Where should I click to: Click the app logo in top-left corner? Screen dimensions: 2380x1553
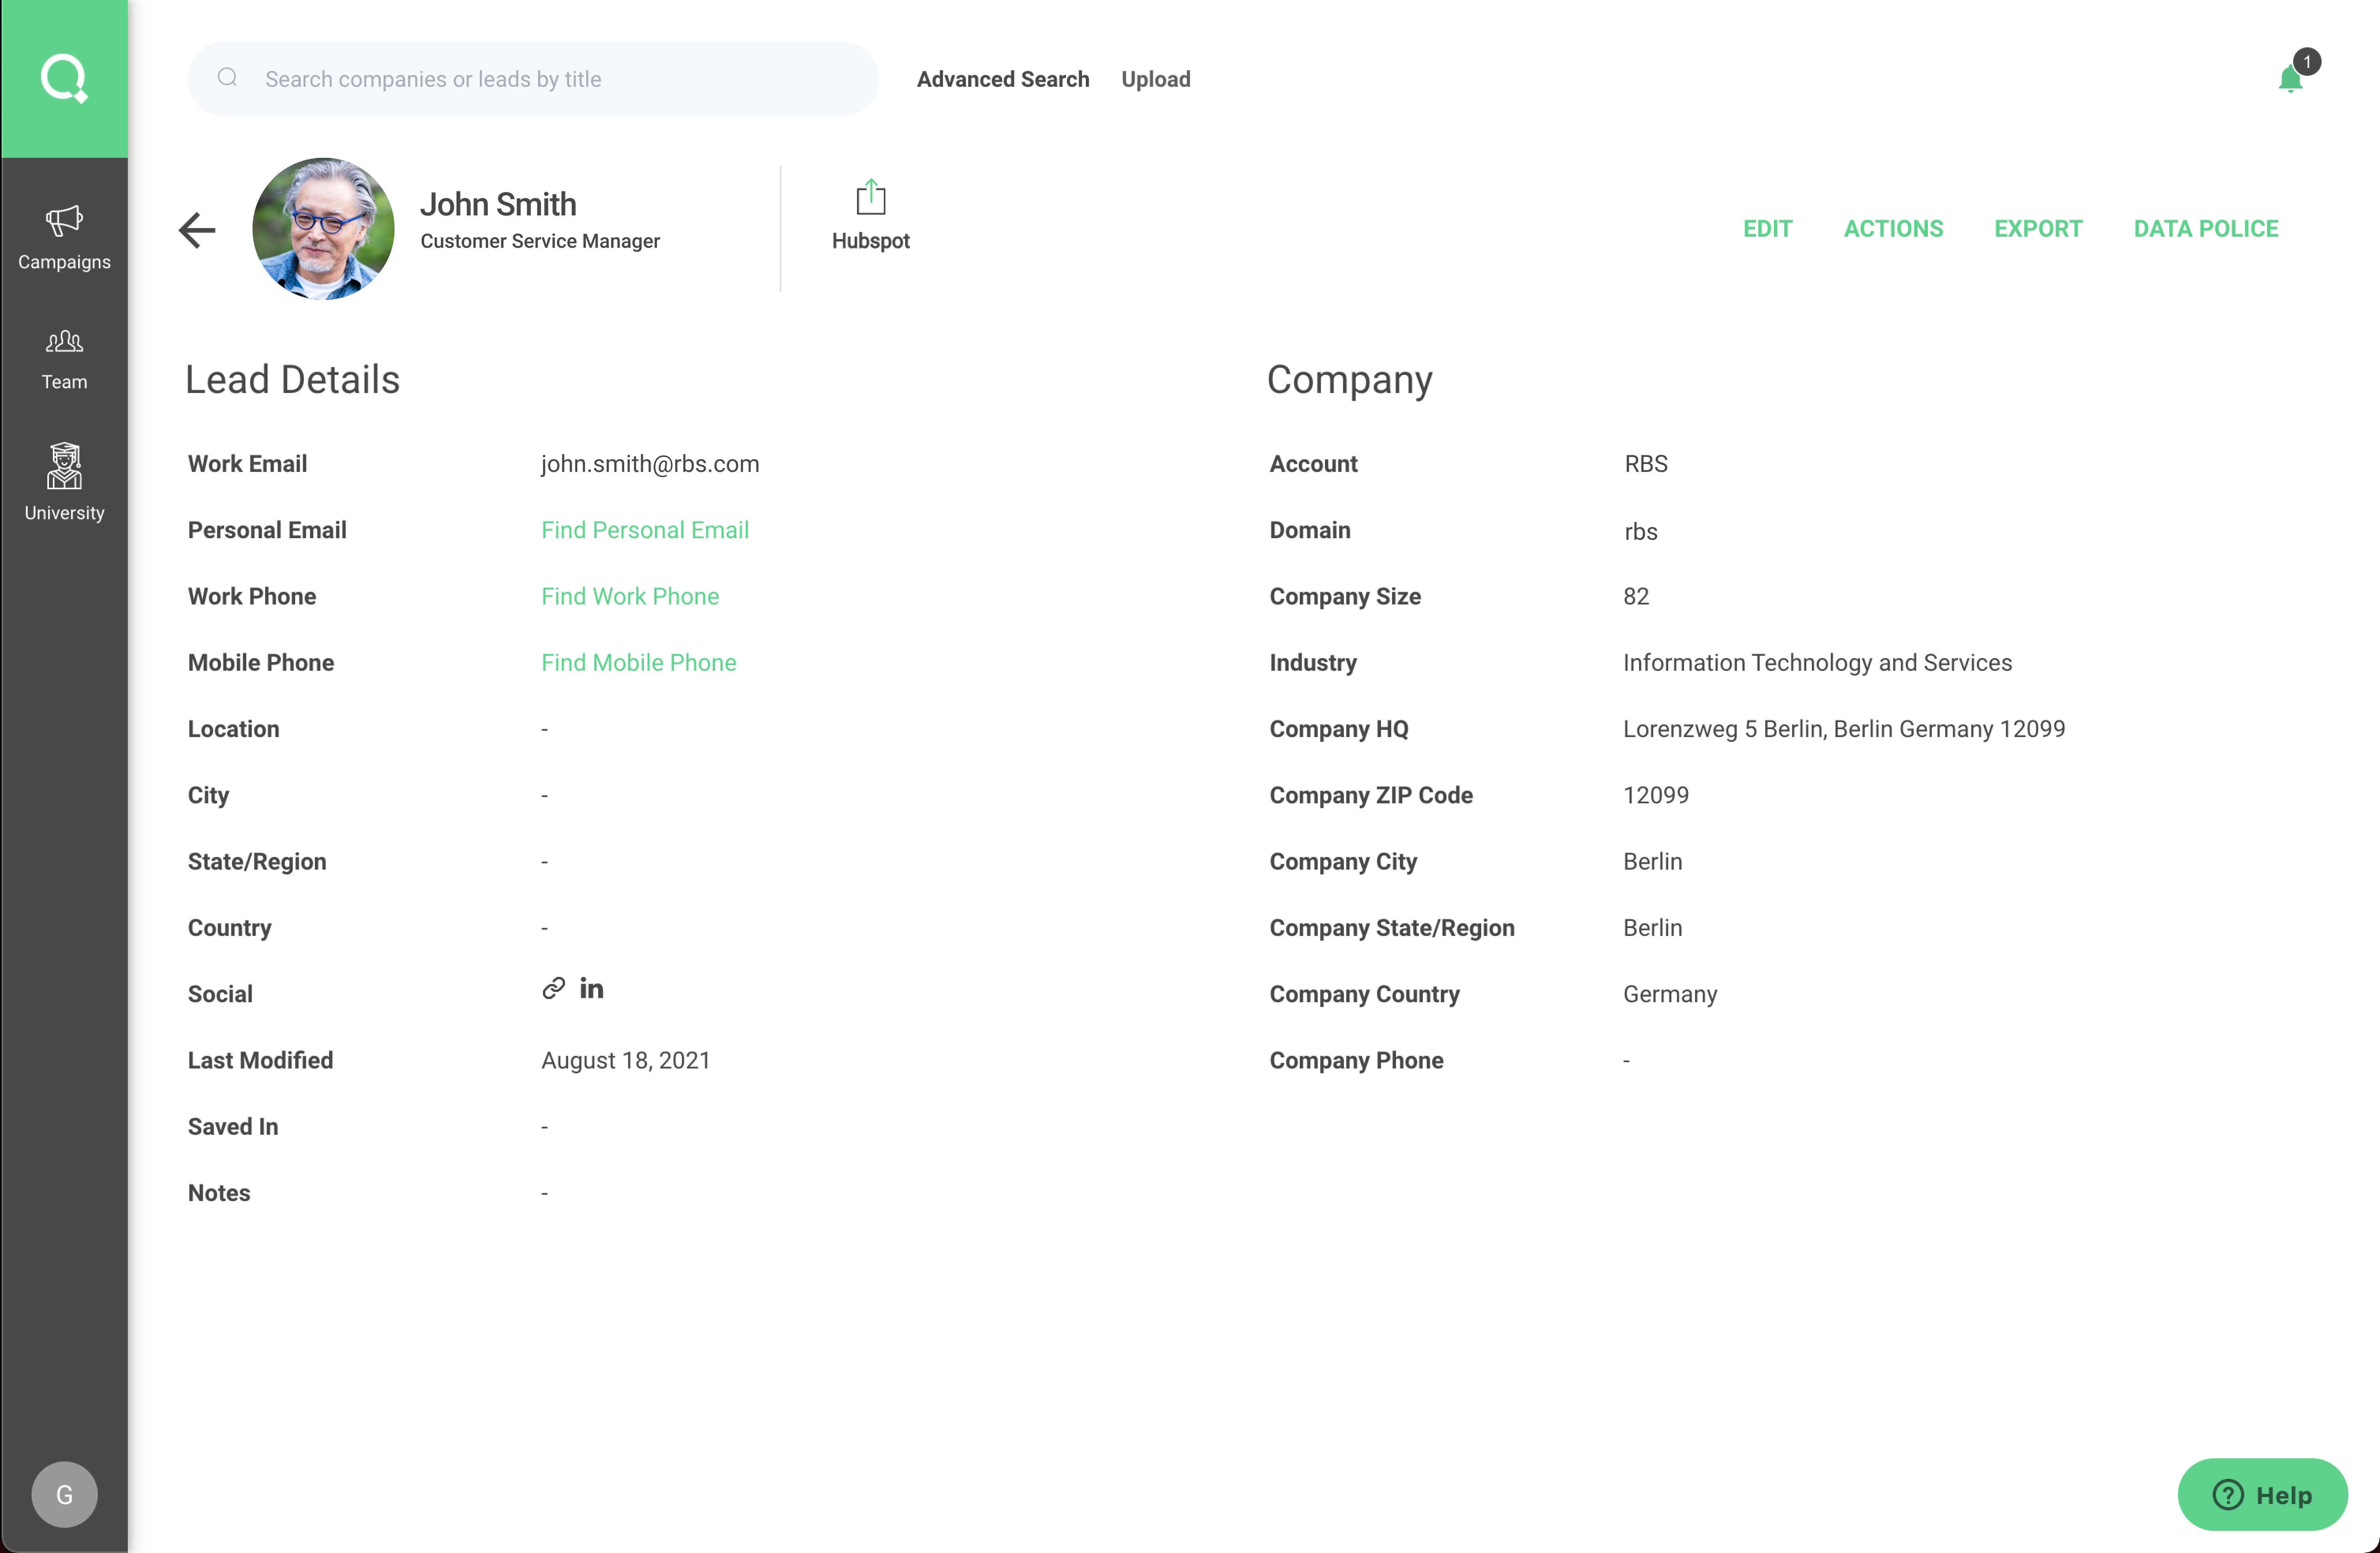pyautogui.click(x=64, y=78)
